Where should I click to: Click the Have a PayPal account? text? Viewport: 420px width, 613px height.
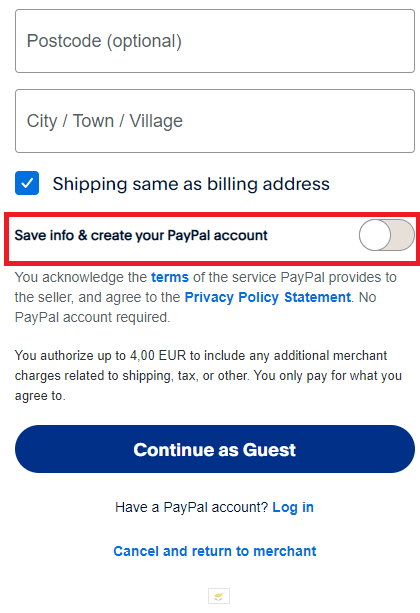tap(192, 507)
